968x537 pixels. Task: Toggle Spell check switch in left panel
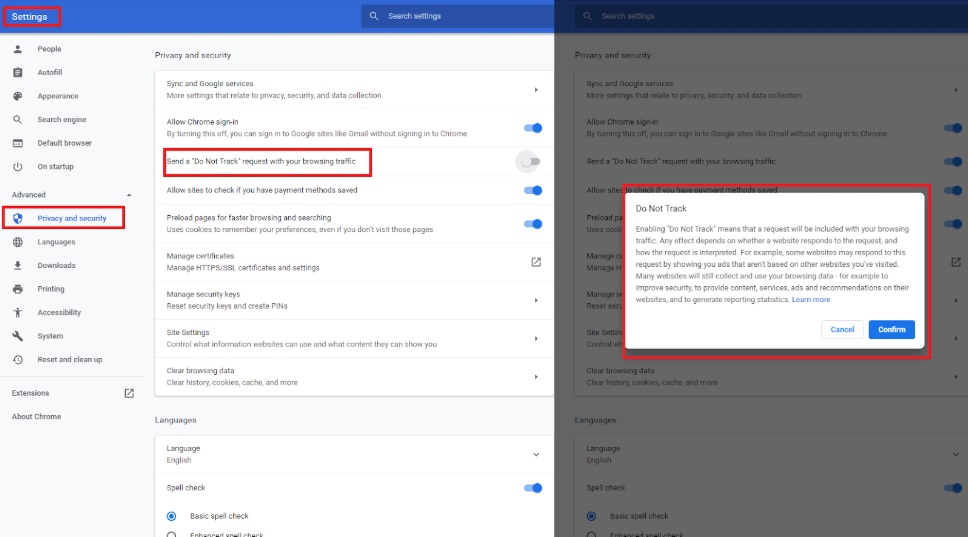pos(533,488)
